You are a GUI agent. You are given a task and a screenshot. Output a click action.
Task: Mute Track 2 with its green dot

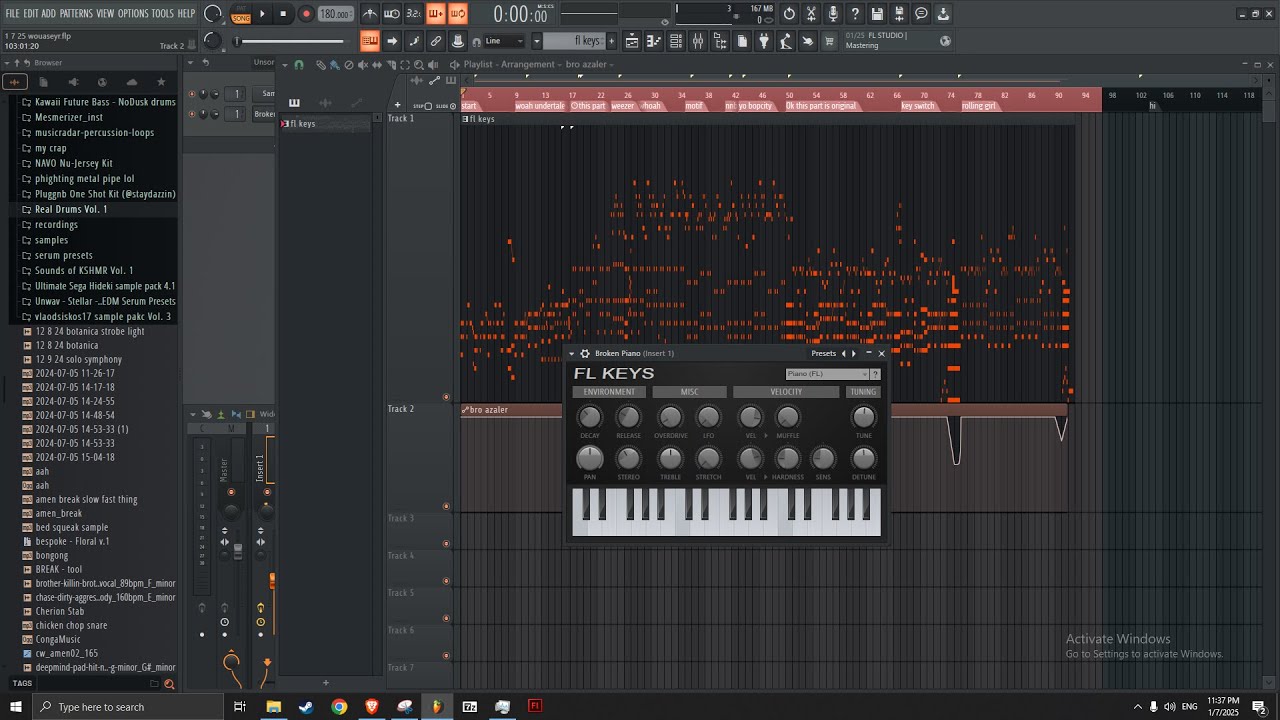click(446, 506)
